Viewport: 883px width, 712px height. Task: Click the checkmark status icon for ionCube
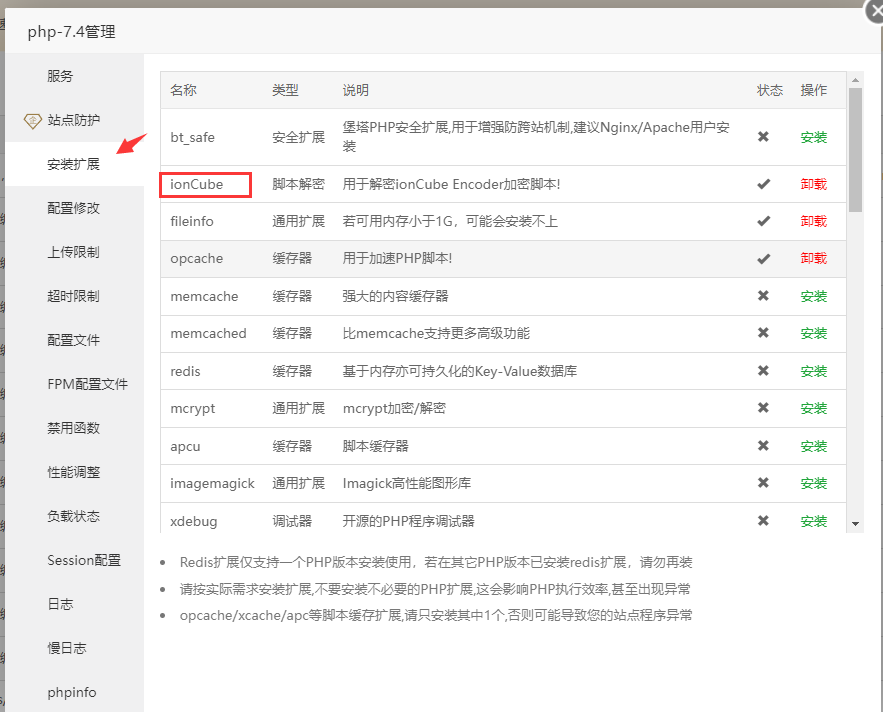[x=763, y=184]
